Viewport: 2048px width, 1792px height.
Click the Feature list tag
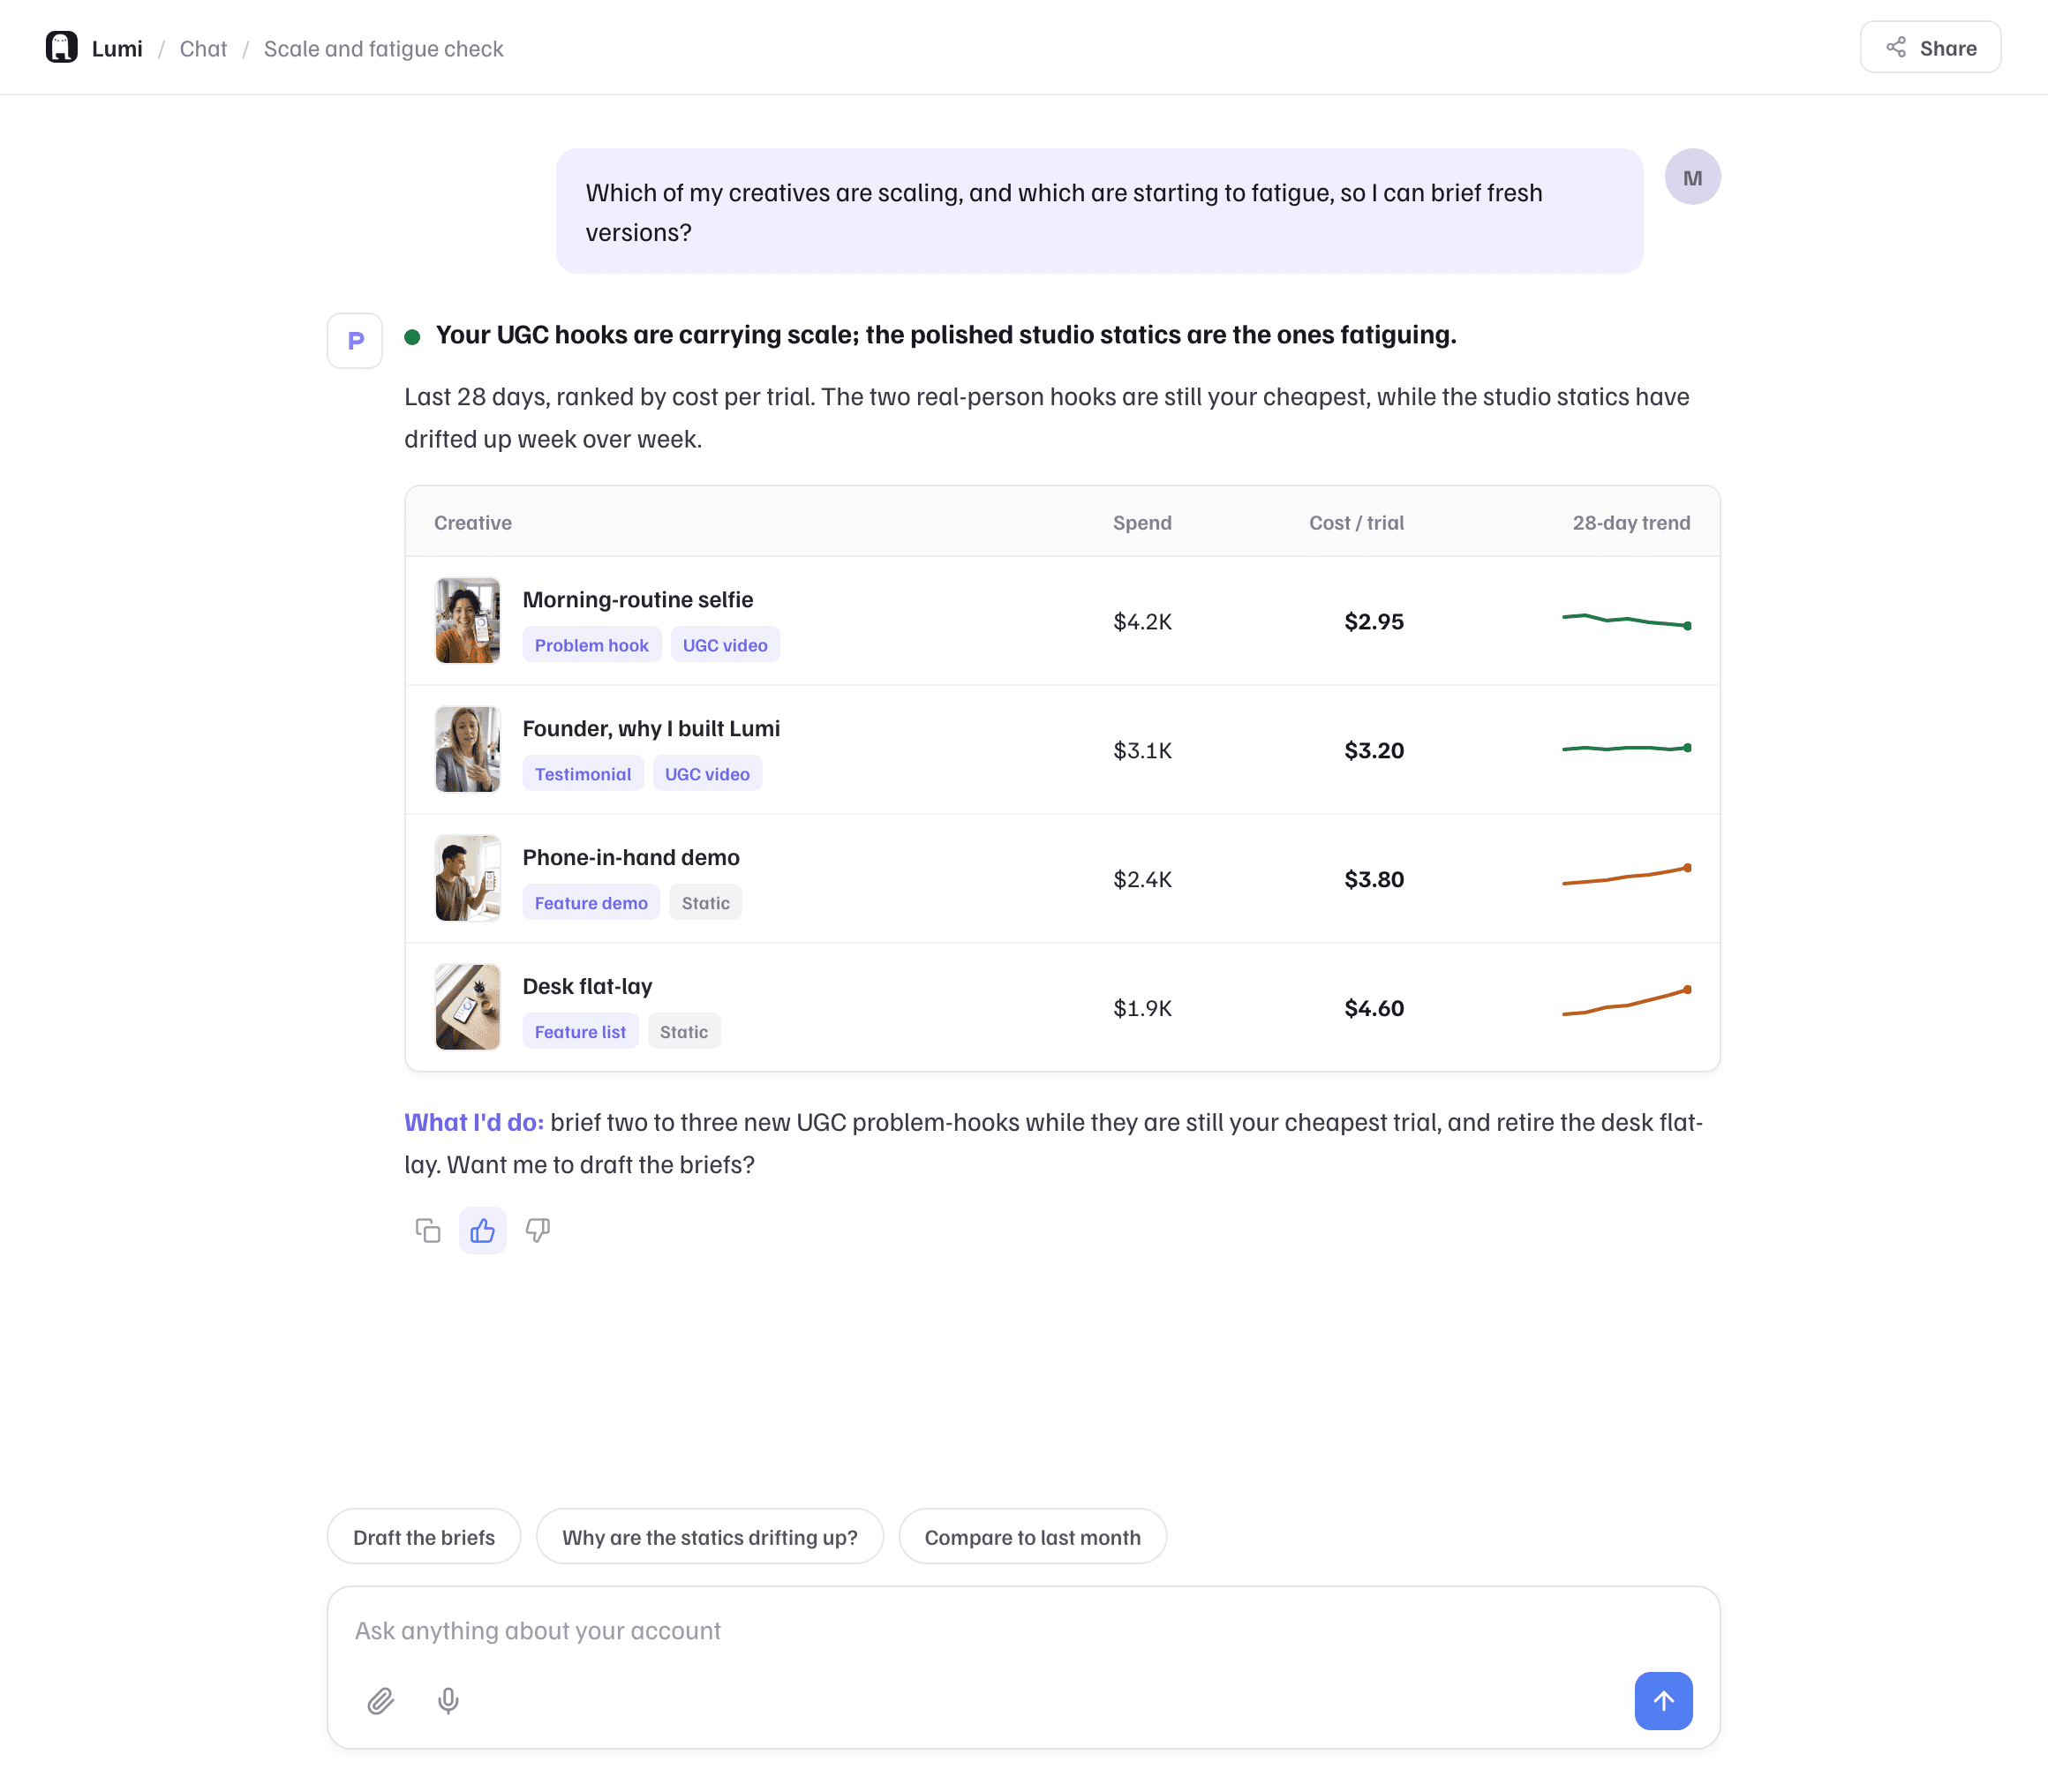[580, 1032]
